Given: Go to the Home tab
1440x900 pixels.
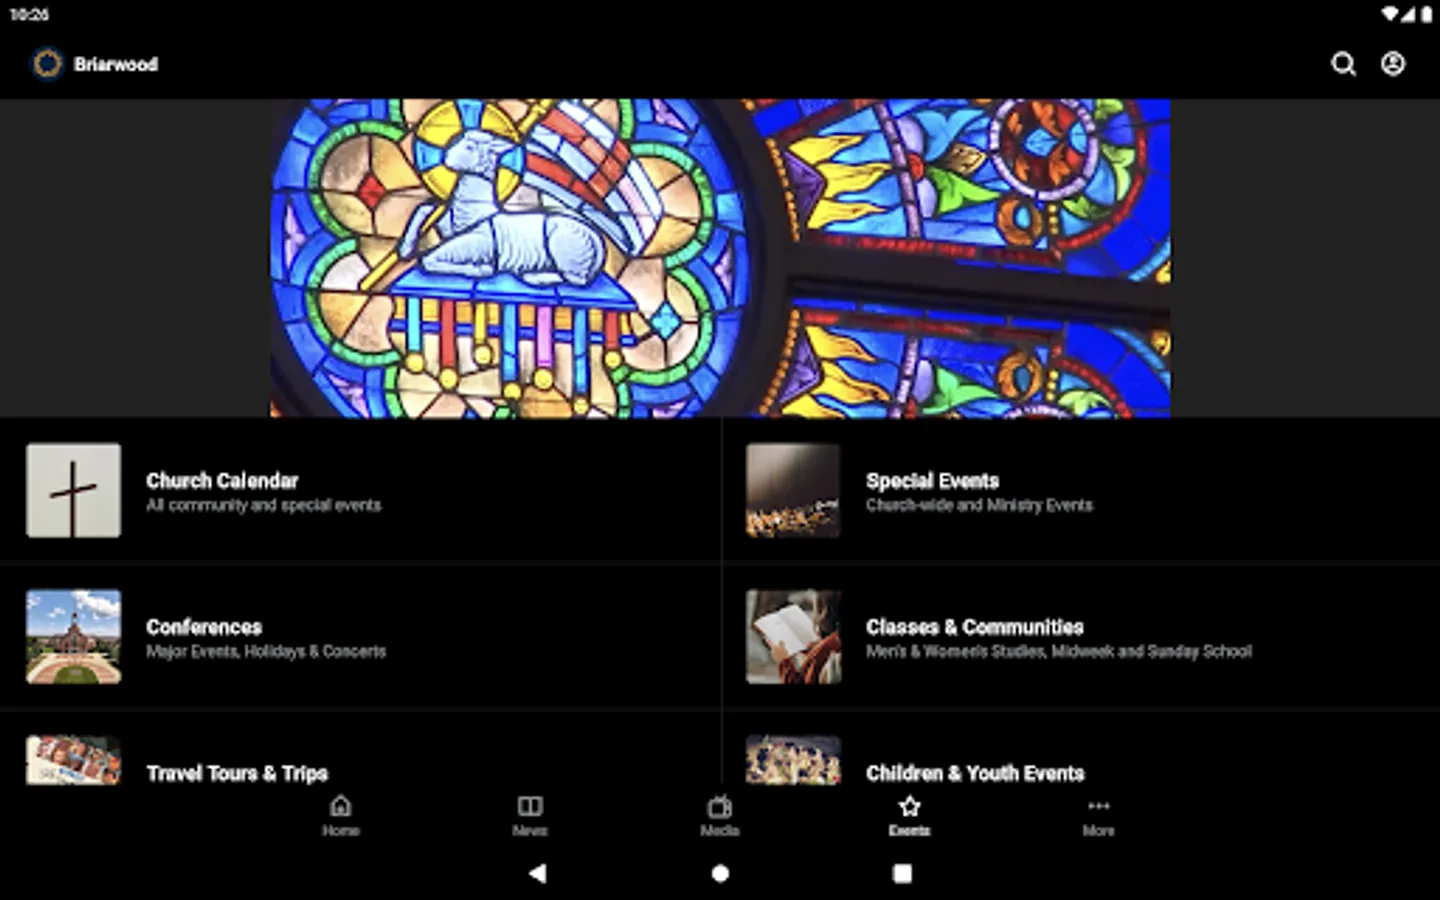Looking at the screenshot, I should click(x=341, y=815).
